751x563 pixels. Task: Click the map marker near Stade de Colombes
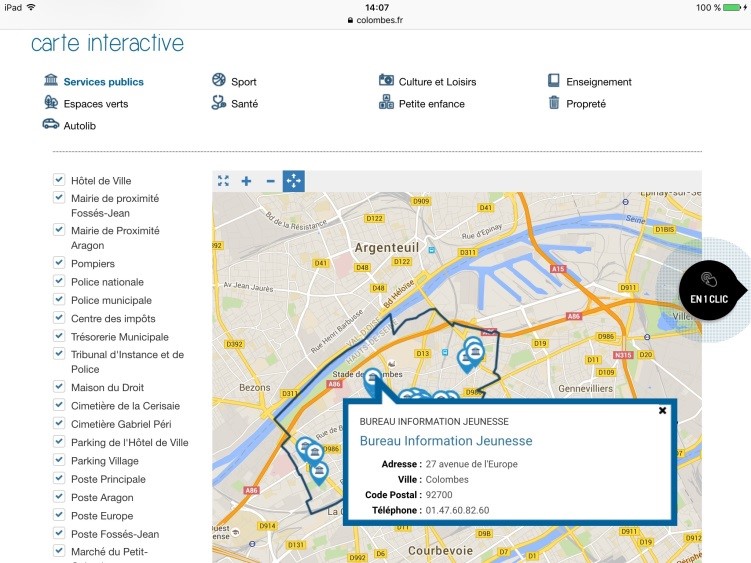373,379
